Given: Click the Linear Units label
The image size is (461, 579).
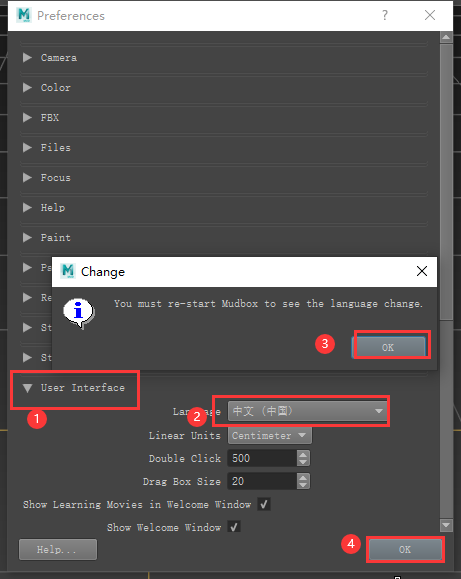Looking at the screenshot, I should (x=185, y=436).
